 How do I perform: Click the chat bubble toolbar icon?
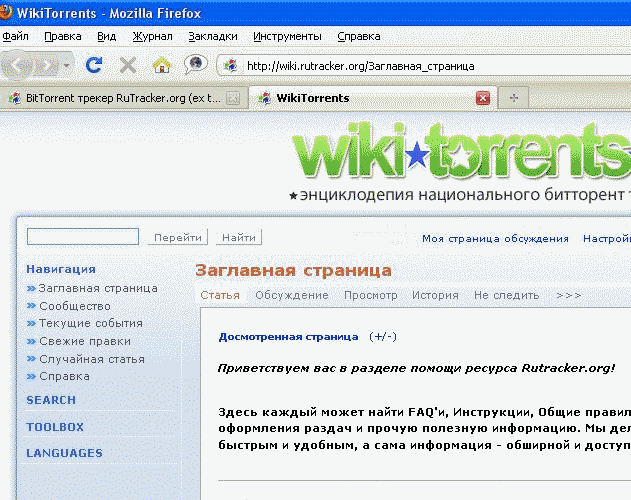pos(196,65)
